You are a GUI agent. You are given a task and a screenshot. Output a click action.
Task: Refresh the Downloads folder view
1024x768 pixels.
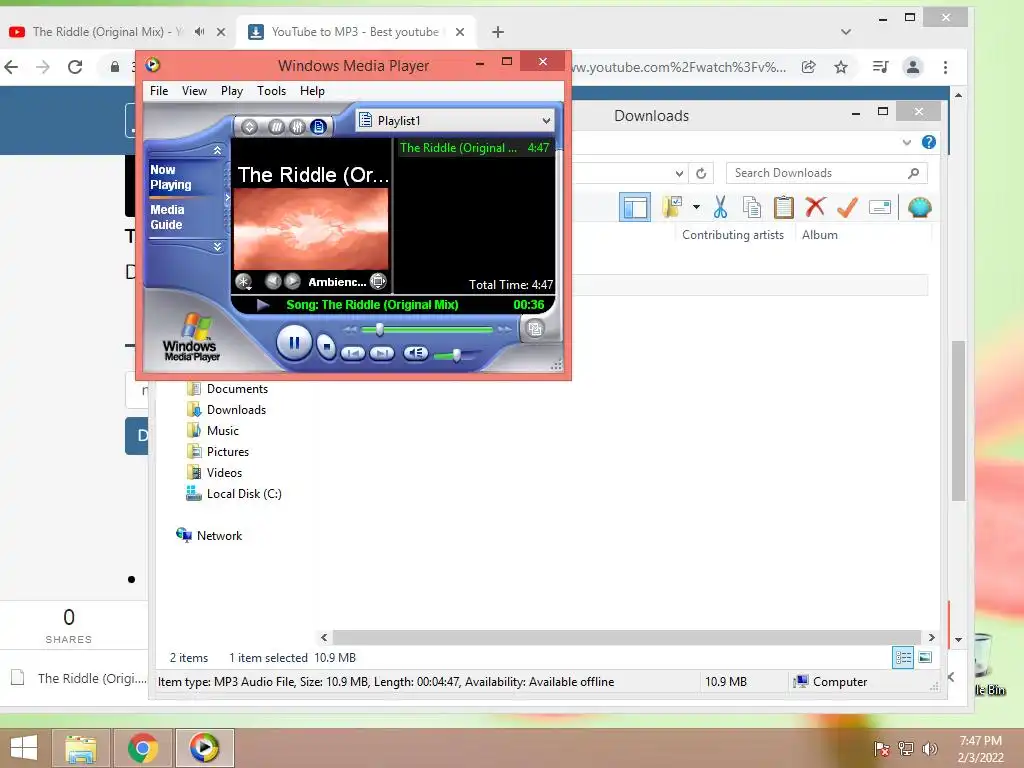701,173
